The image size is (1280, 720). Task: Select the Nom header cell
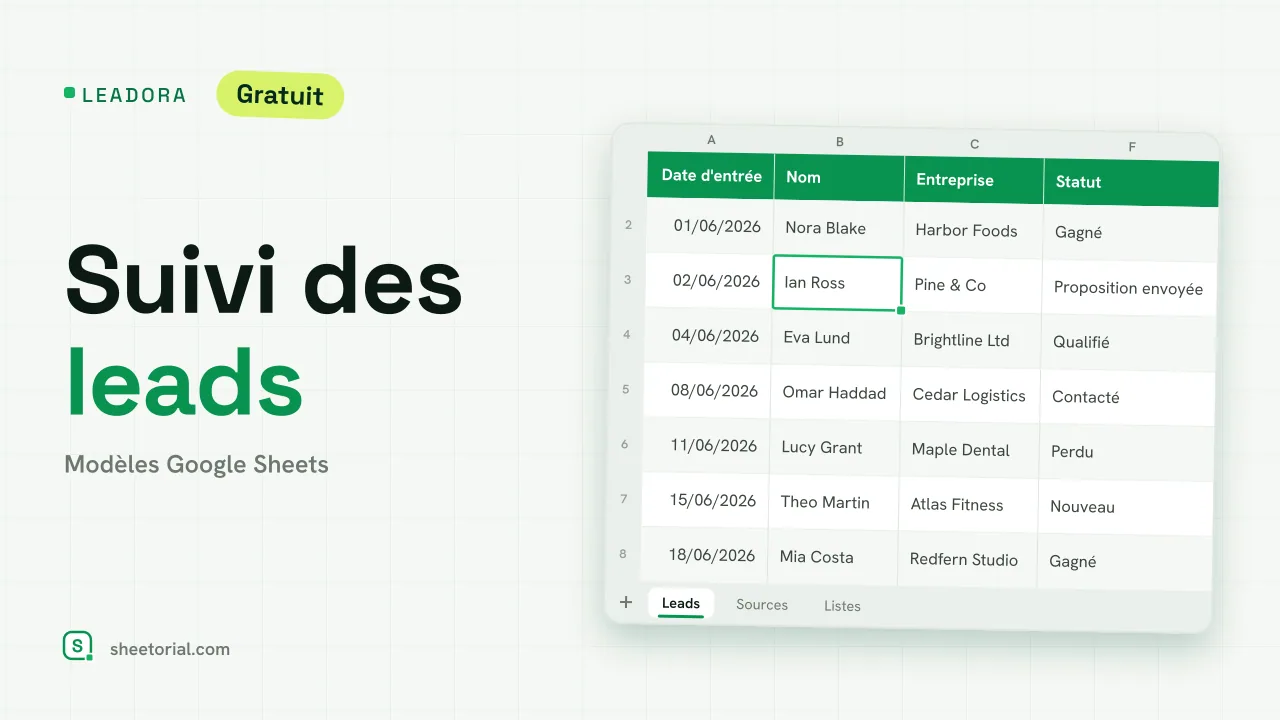pyautogui.click(x=840, y=178)
